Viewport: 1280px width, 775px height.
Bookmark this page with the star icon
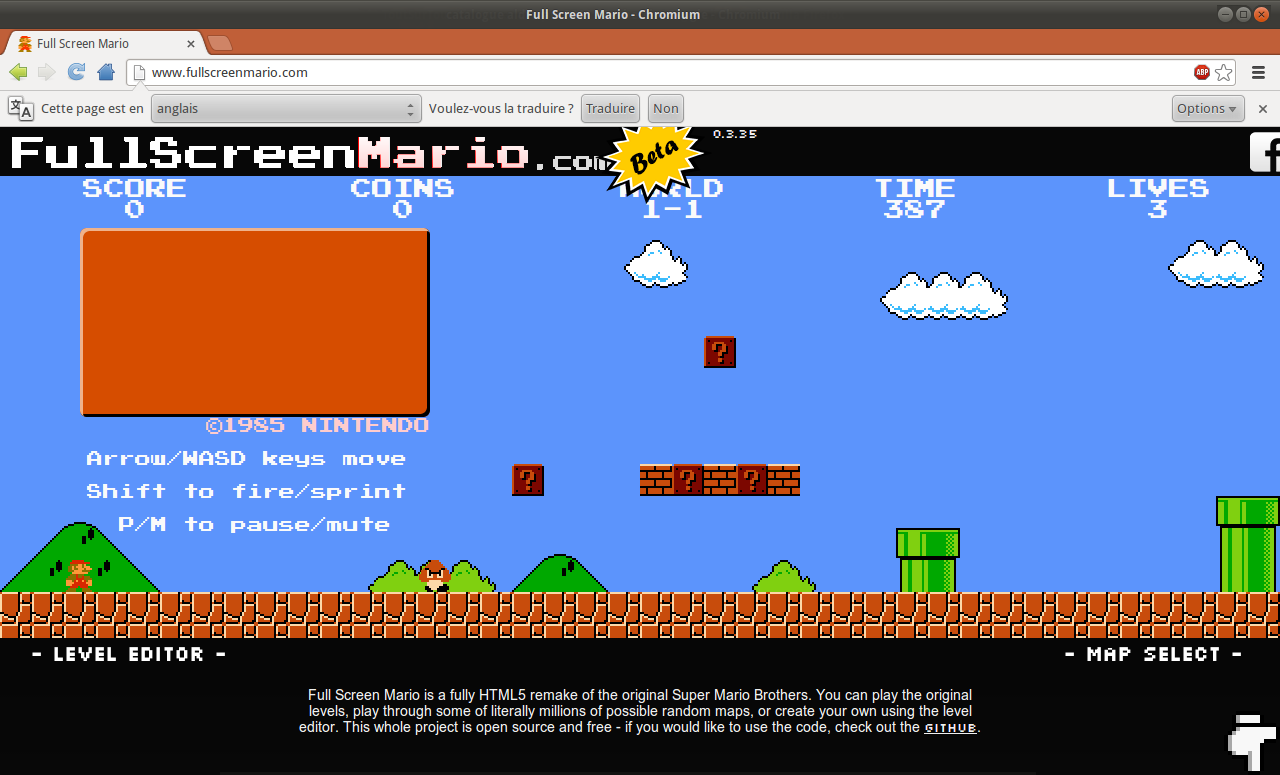[x=1224, y=72]
